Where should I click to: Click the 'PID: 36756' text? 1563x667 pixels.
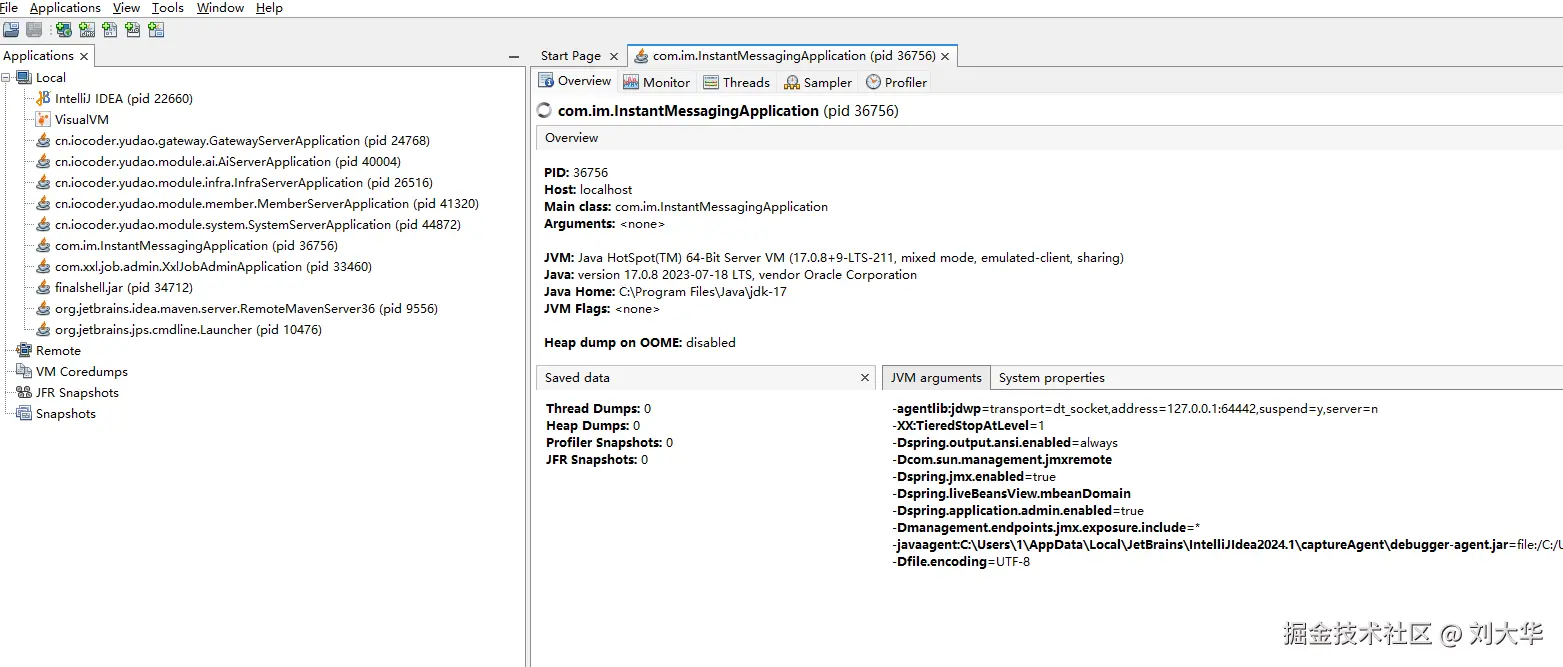click(x=576, y=172)
